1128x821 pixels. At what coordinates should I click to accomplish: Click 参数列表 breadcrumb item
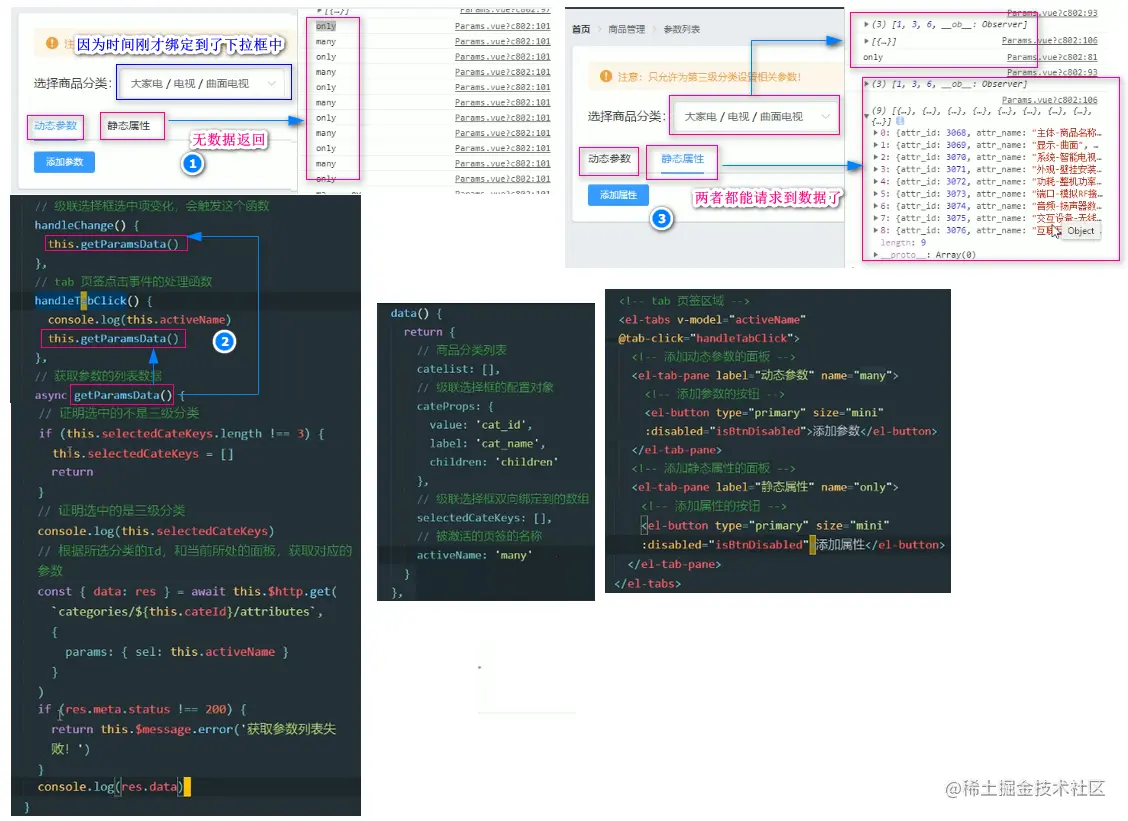tap(681, 30)
